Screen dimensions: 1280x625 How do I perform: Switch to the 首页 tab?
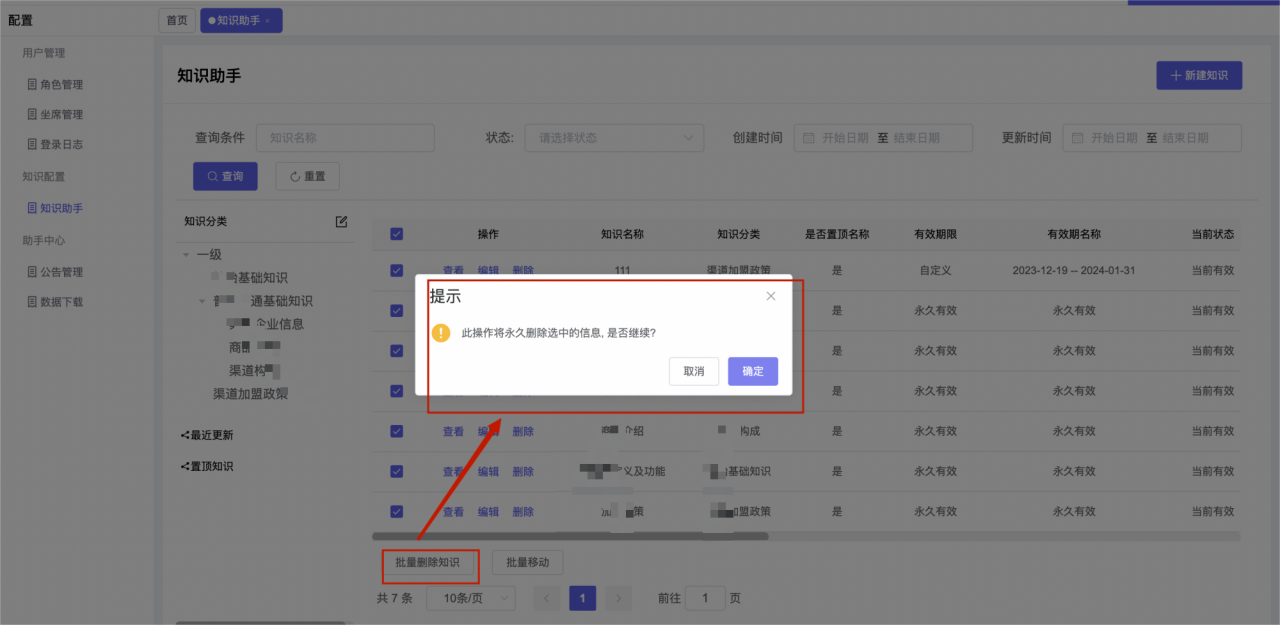coord(176,20)
